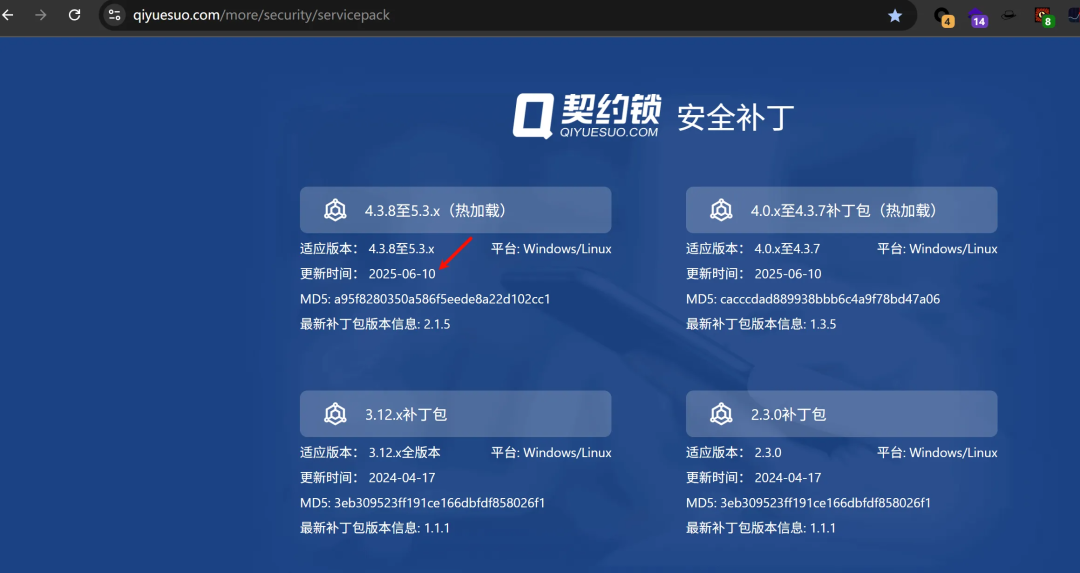Click the 安全补丁 page title
Viewport: 1080px width, 573px height.
736,118
